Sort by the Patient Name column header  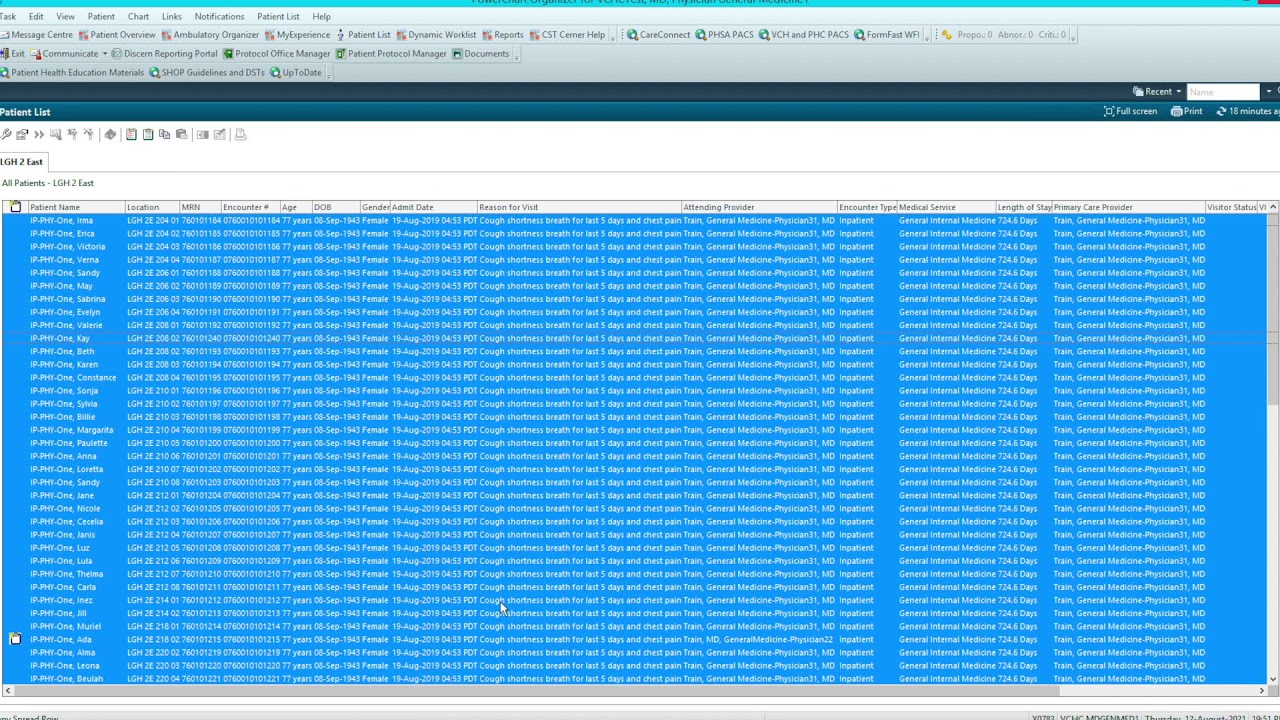pos(76,208)
